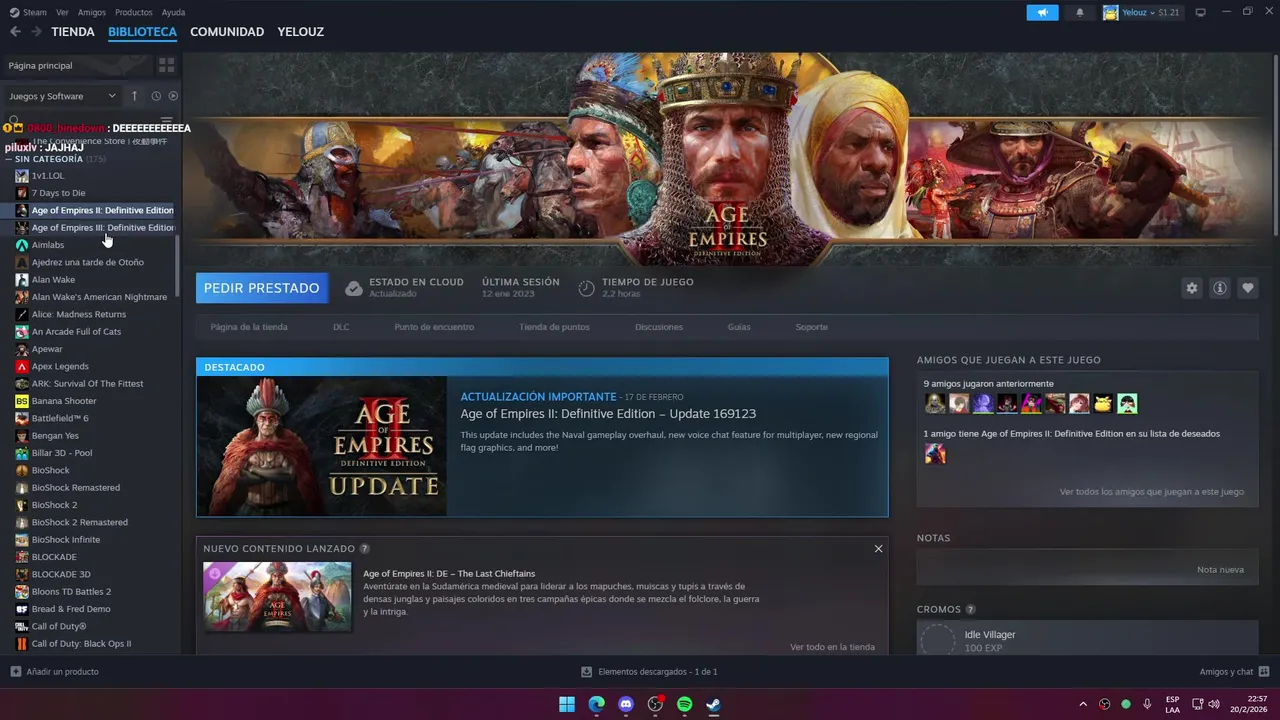Open game settings gear icon
This screenshot has width=1280, height=720.
point(1191,288)
